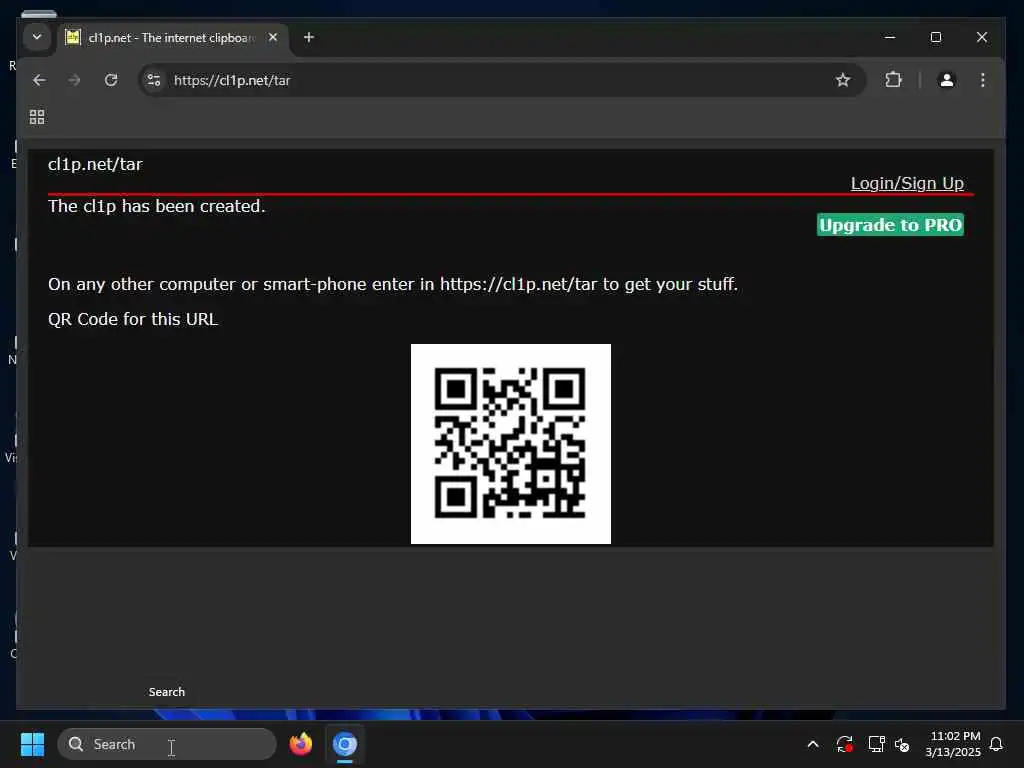Follow the Login/Sign Up link
Screen dimensions: 1024x768
coord(907,184)
